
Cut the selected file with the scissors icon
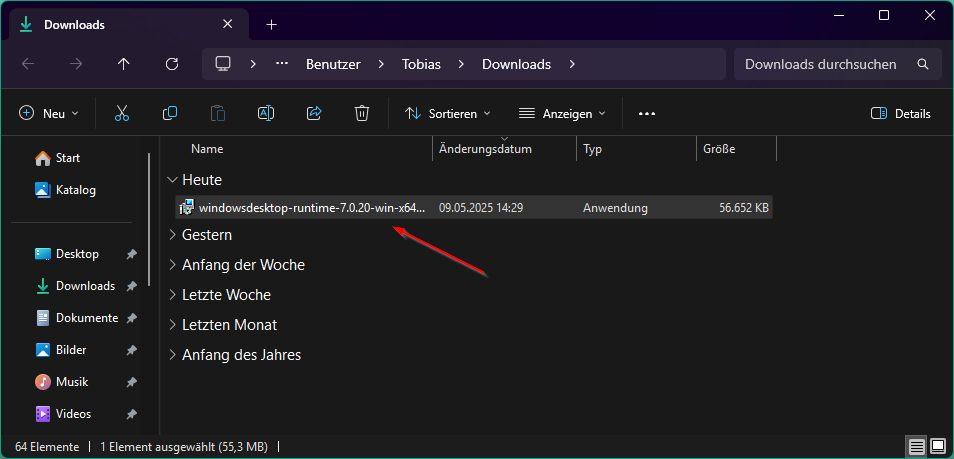point(122,113)
